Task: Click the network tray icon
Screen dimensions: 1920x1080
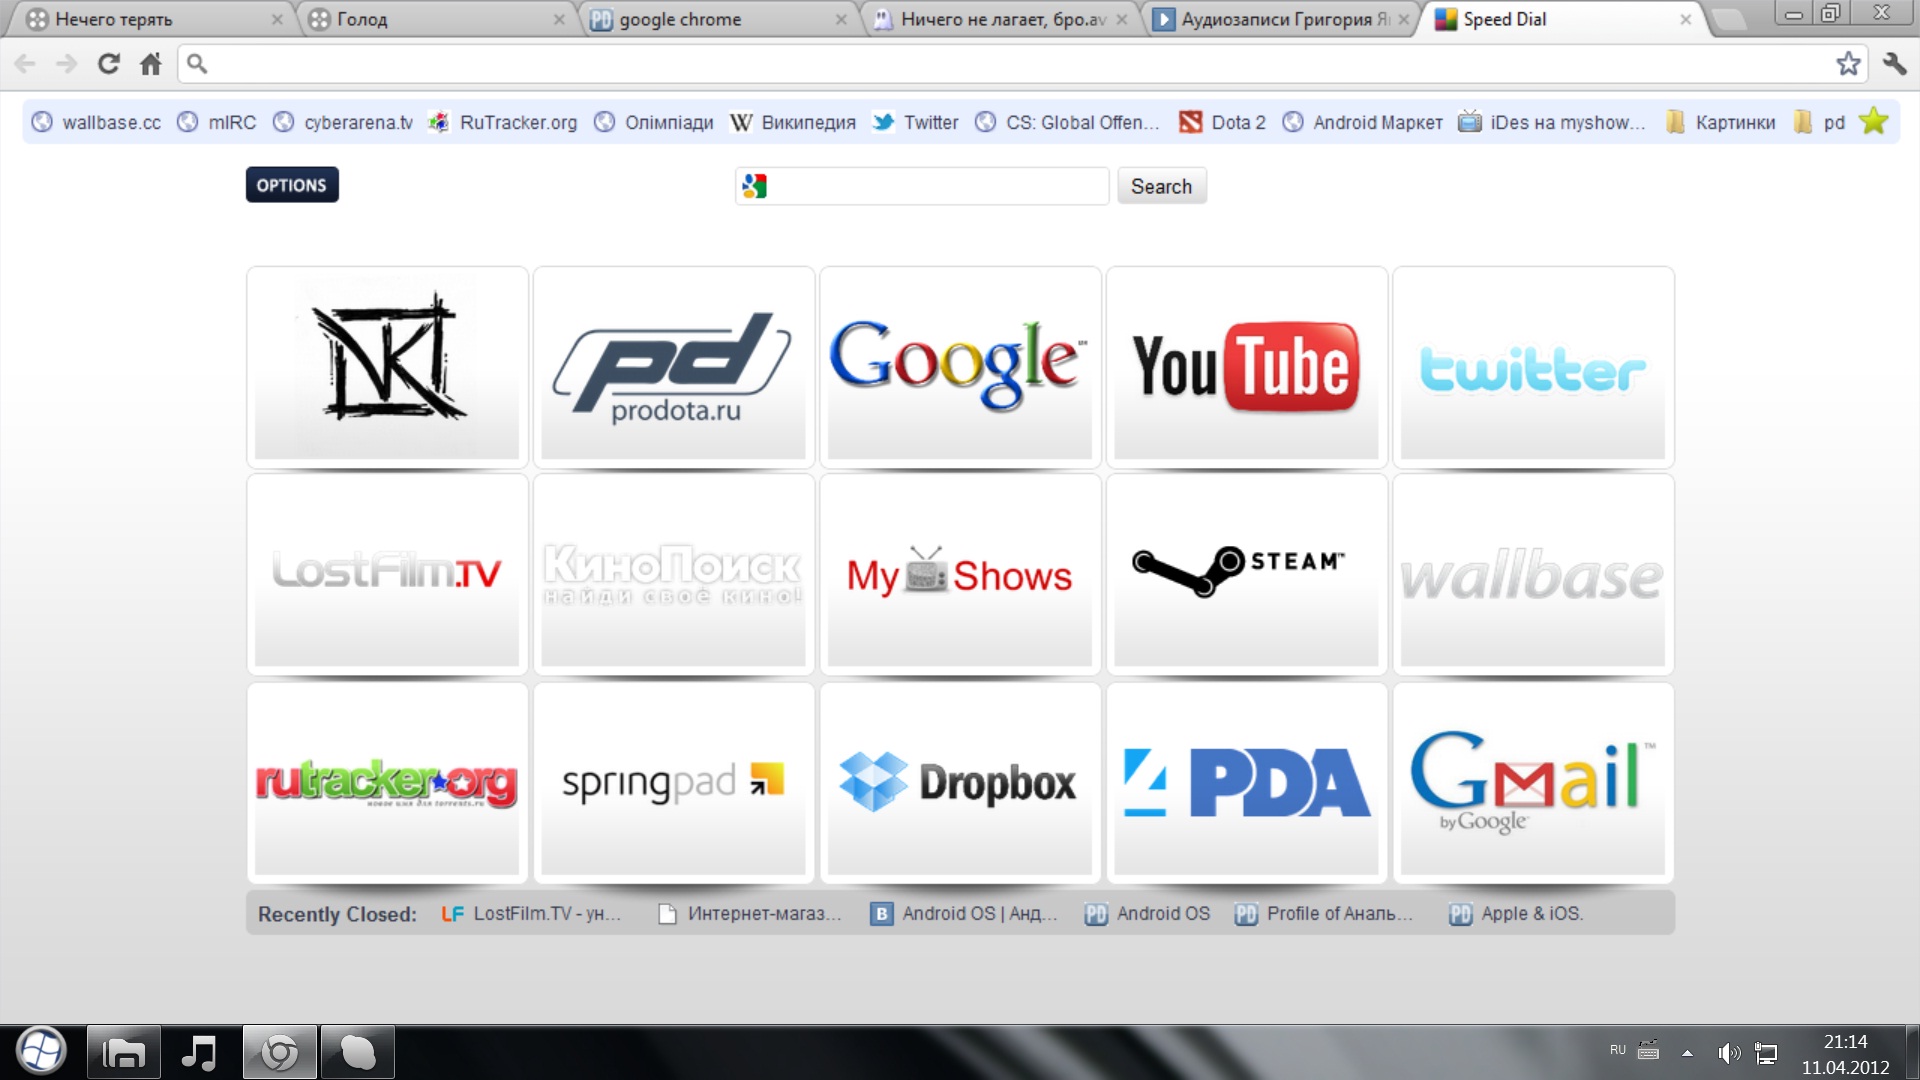Action: click(1767, 1053)
